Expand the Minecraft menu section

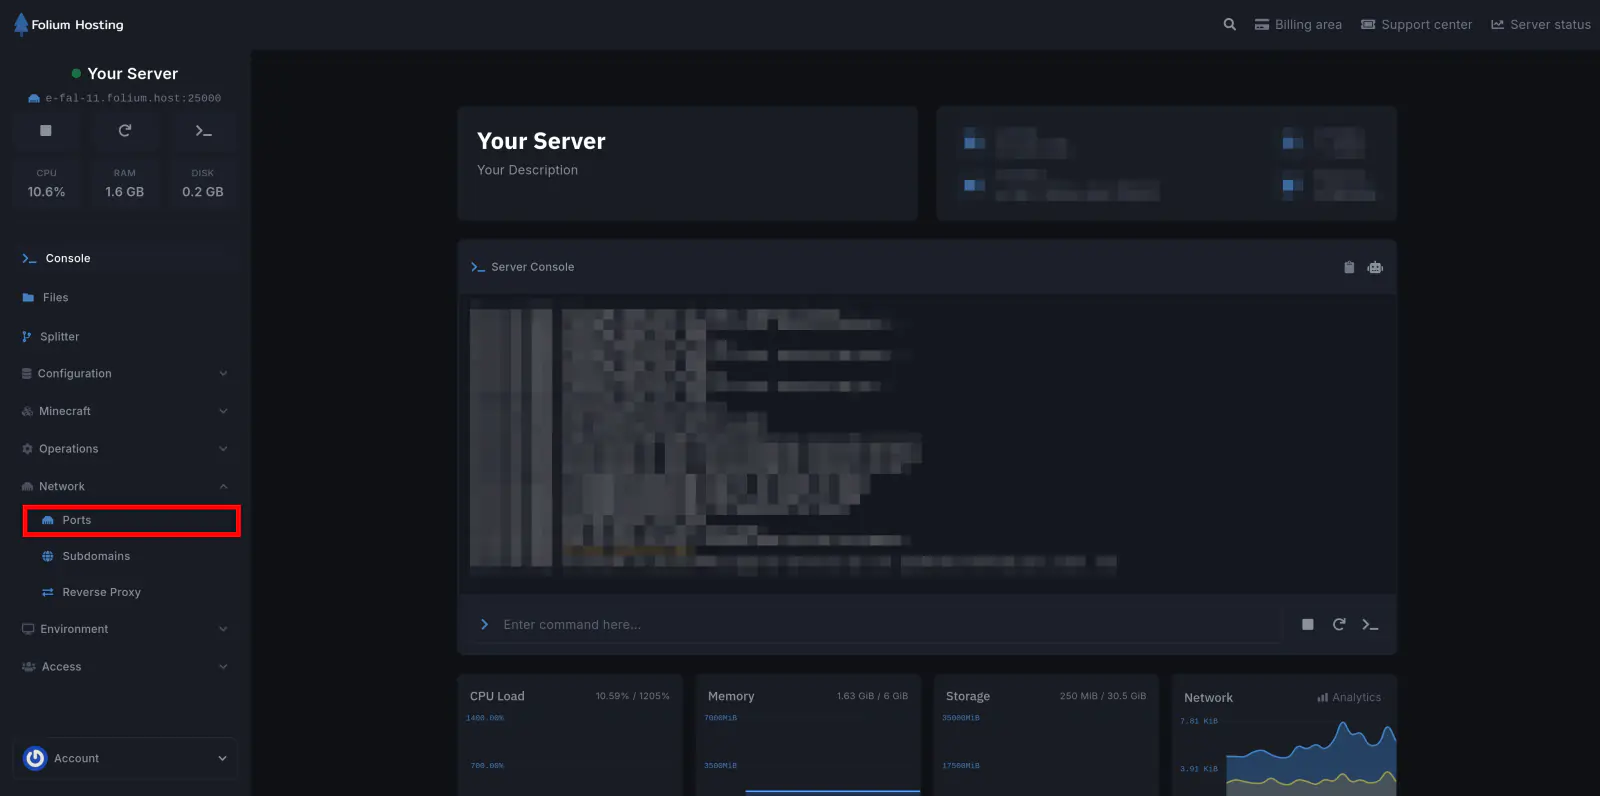pos(125,411)
